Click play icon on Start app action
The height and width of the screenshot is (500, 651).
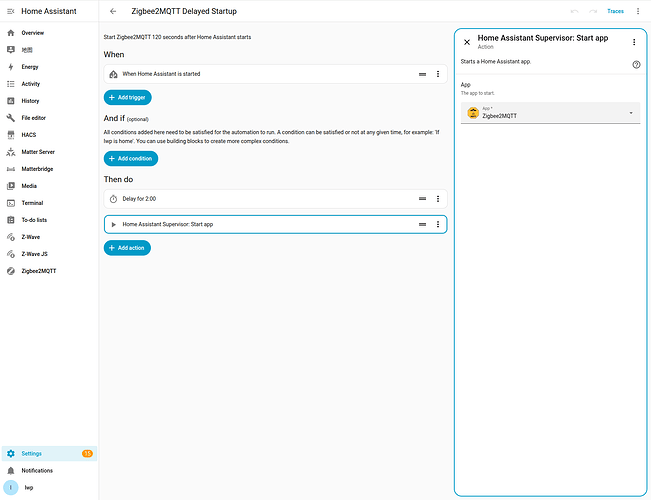pos(113,224)
